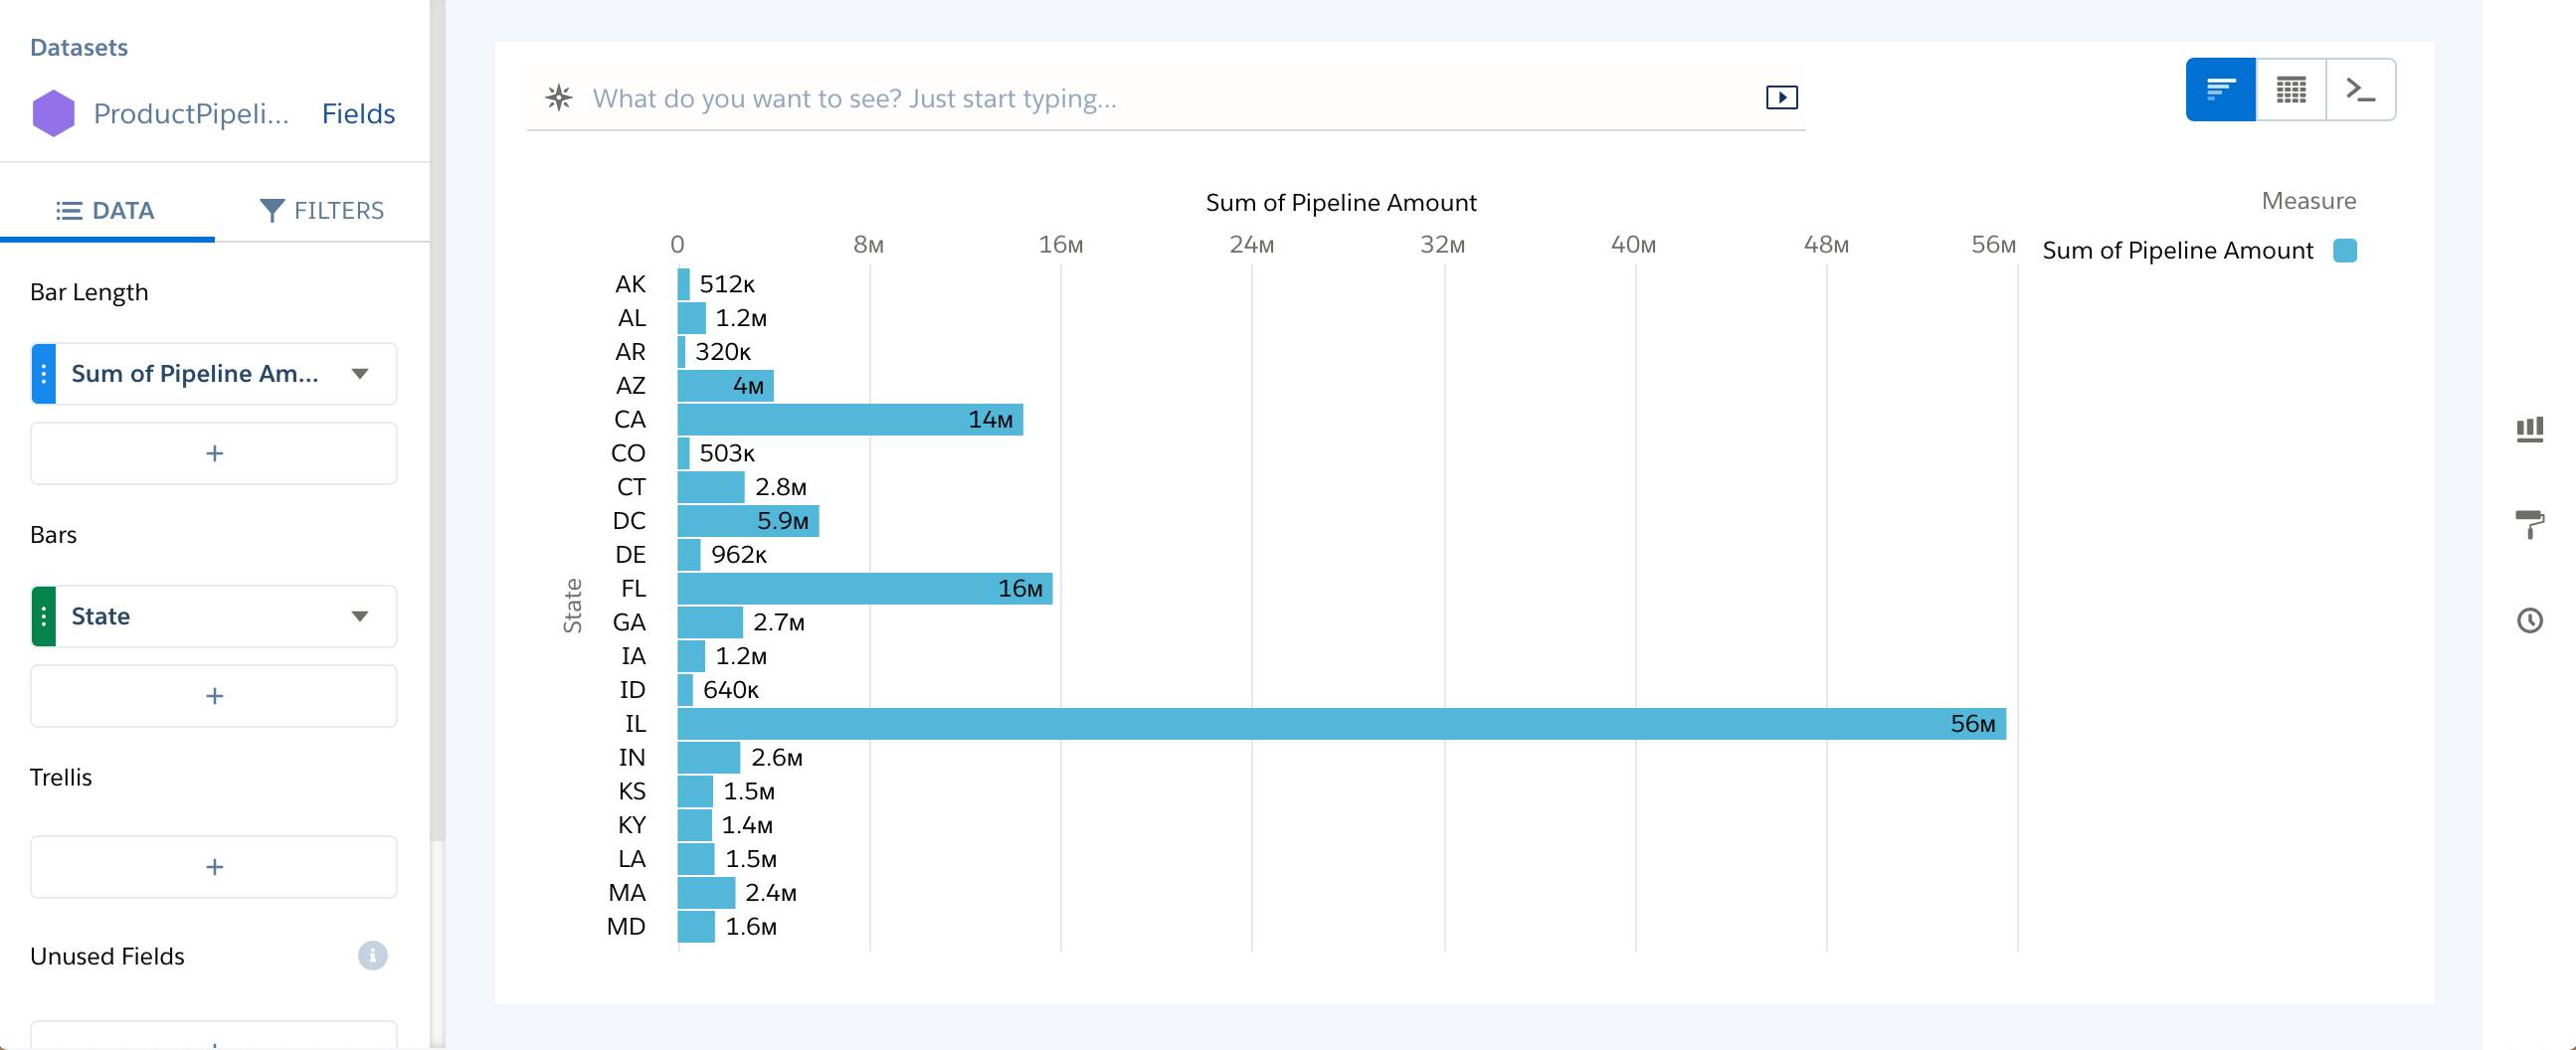This screenshot has height=1050, width=2576.
Task: View the query history
Action: [2529, 621]
